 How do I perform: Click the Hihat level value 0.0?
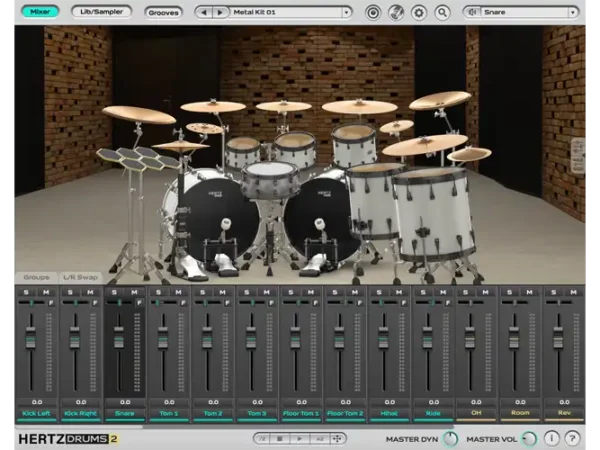tap(390, 402)
